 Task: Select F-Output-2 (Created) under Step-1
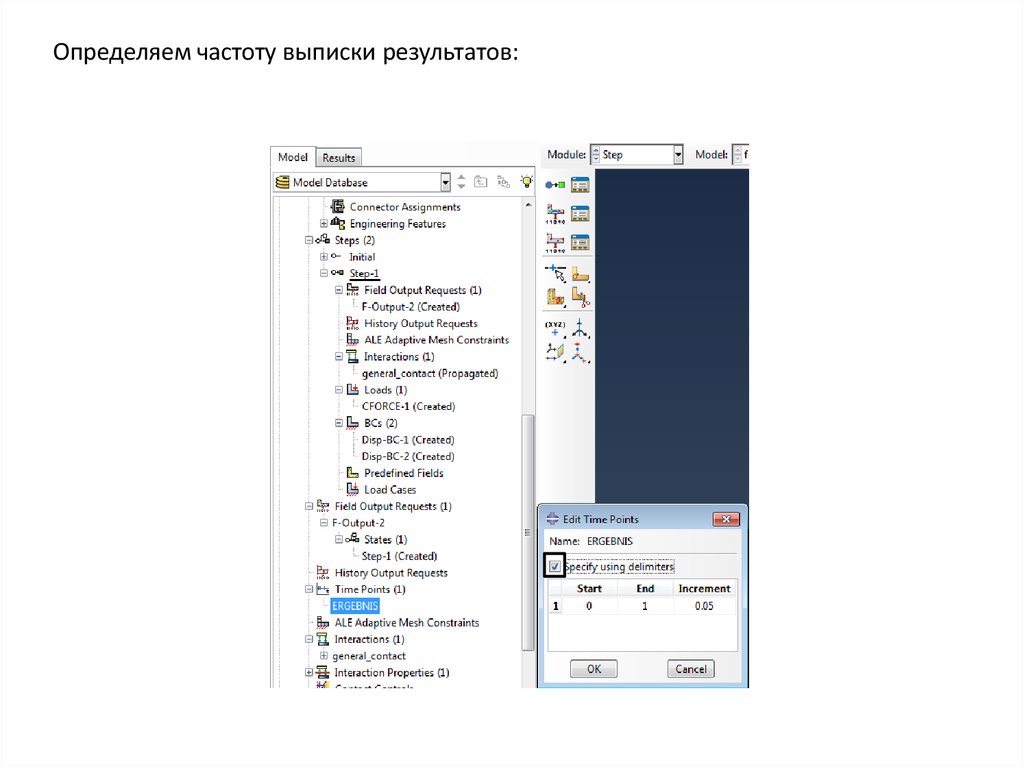point(411,306)
